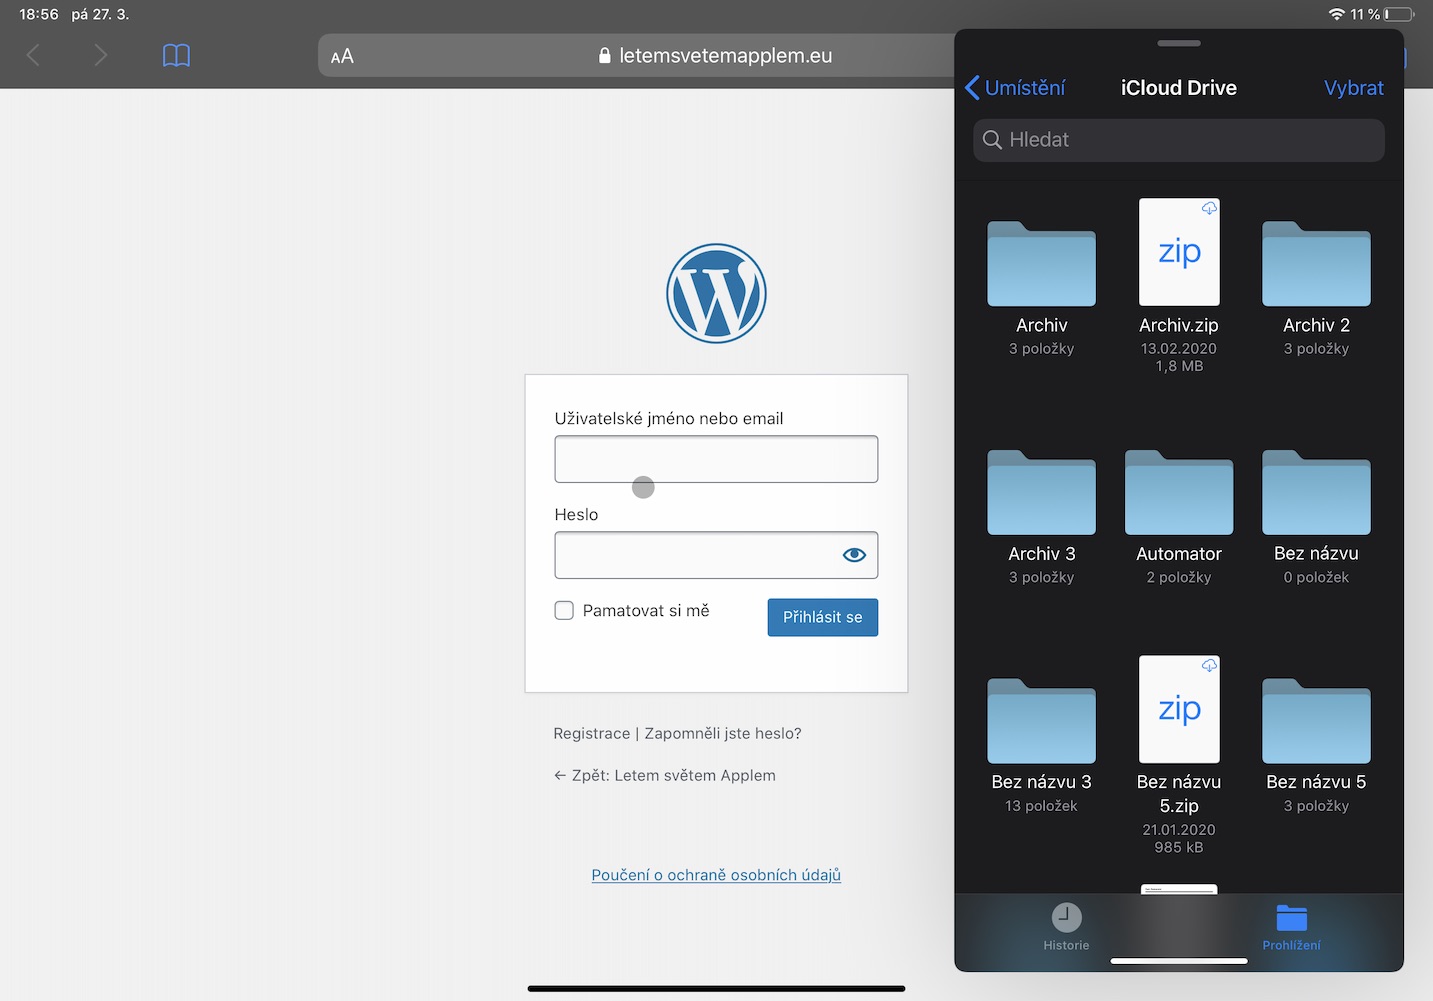Go back to Umístění in Files
This screenshot has width=1433, height=1001.
point(1015,88)
